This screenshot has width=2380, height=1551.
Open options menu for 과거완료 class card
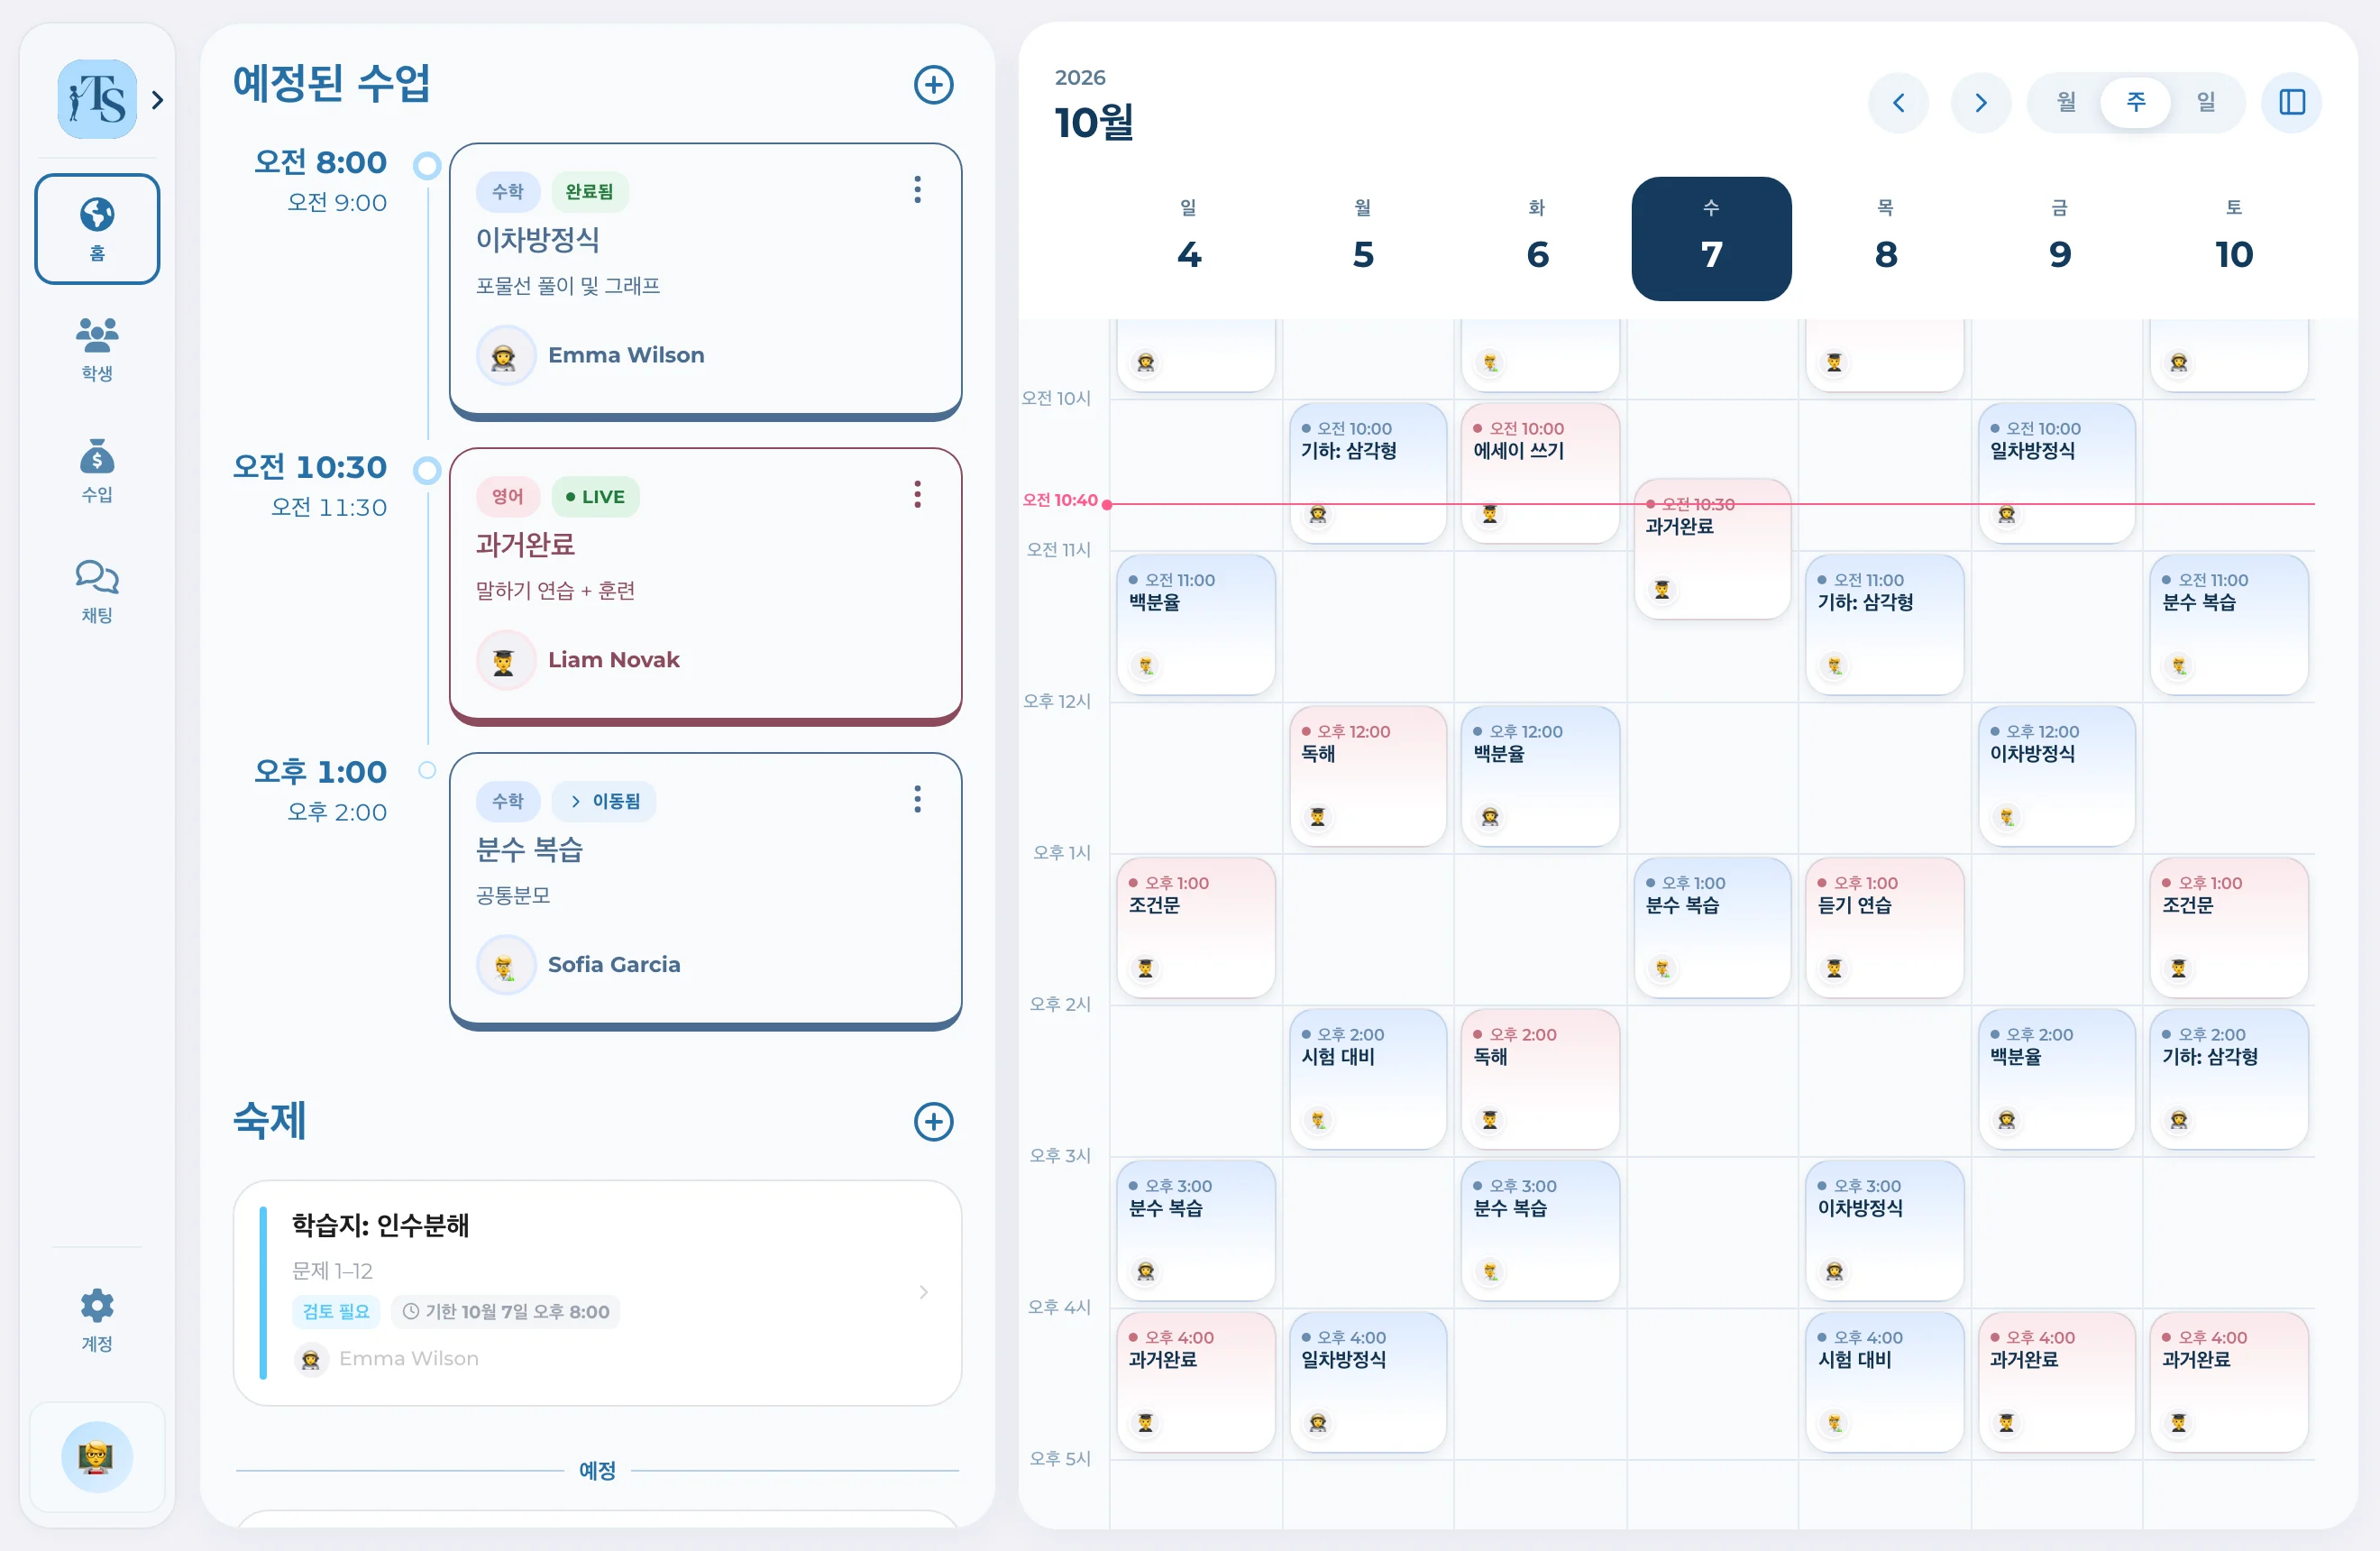click(x=917, y=494)
